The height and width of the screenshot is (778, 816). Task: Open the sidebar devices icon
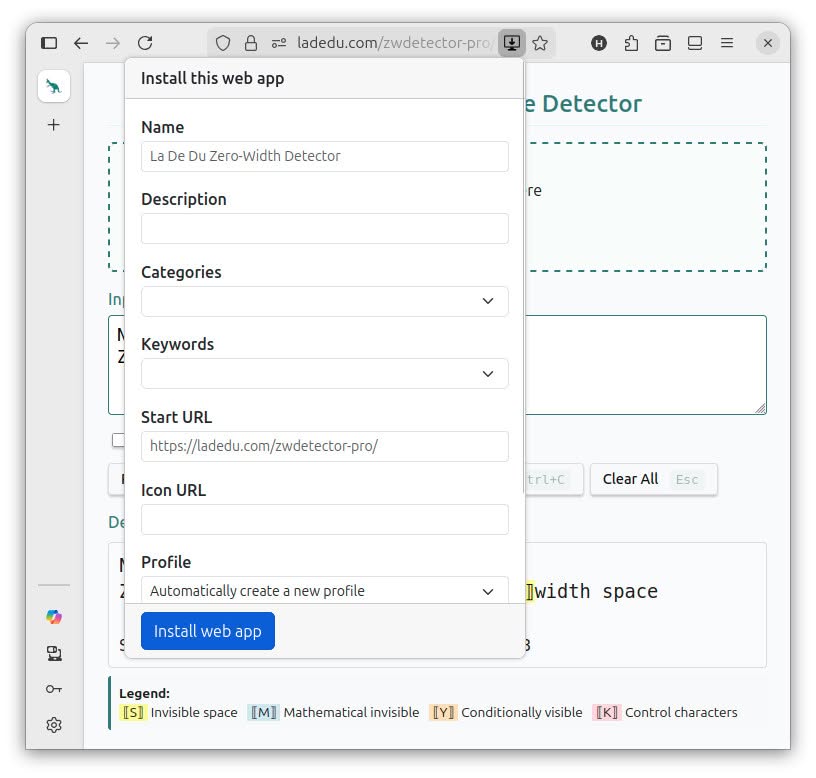coord(54,653)
